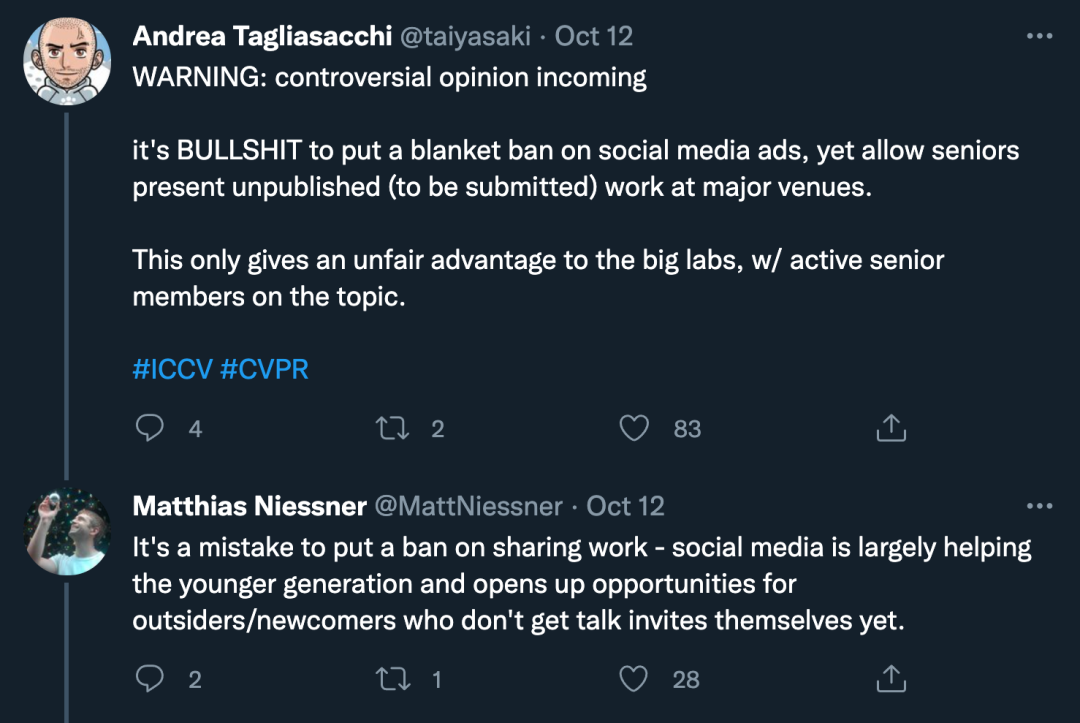
Task: Click the @taiyasaki handle
Action: click(x=465, y=37)
